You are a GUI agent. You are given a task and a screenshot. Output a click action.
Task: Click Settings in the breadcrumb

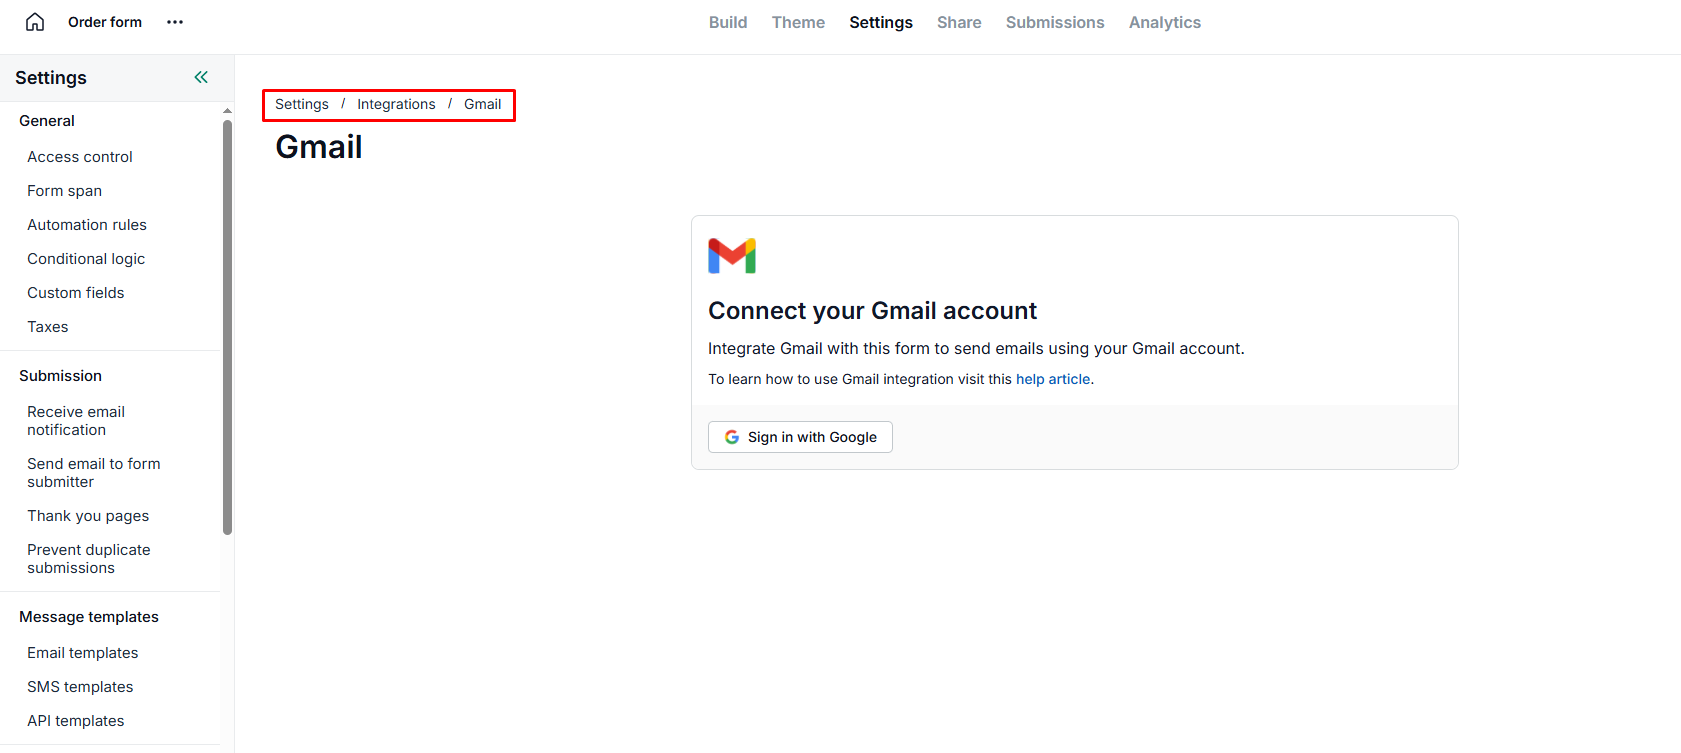(302, 104)
